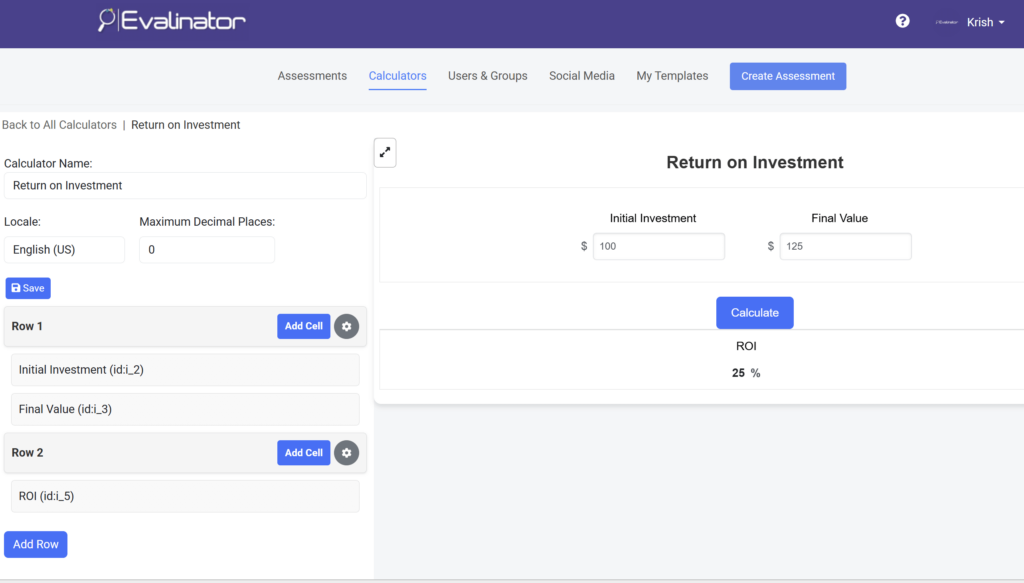This screenshot has width=1024, height=583.
Task: Click the expand preview arrows icon
Action: coord(385,153)
